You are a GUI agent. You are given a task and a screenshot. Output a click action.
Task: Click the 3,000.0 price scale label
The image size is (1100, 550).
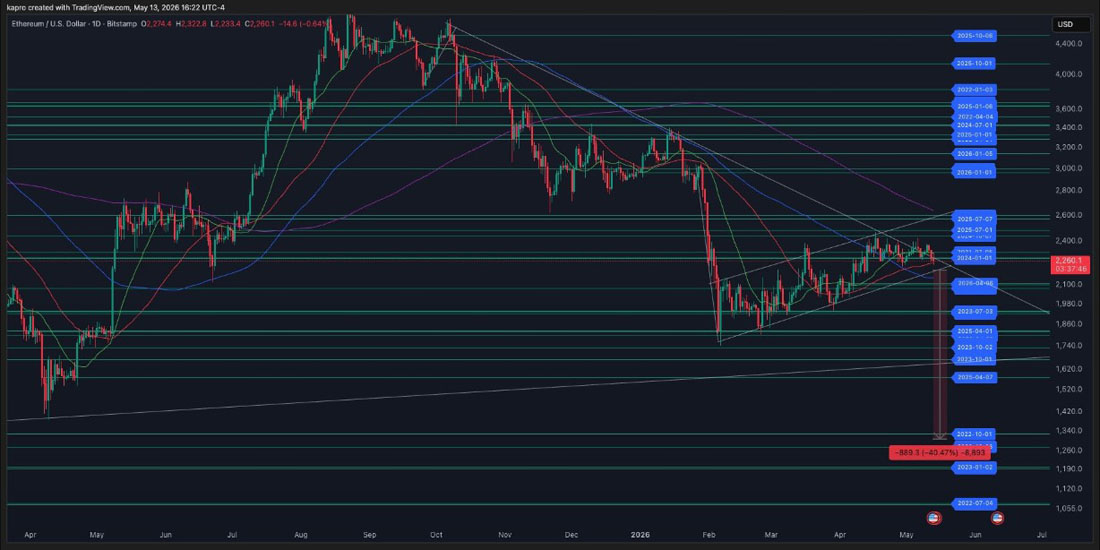pos(1068,168)
